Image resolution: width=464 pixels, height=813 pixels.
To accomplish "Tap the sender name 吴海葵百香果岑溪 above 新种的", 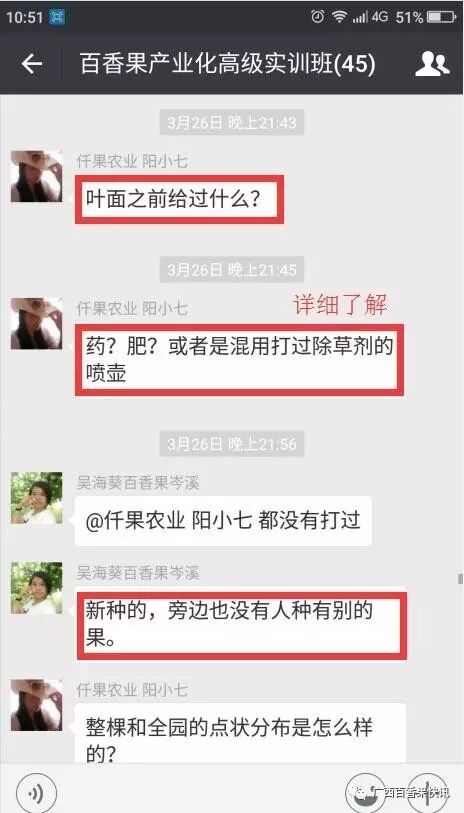I will point(138,573).
